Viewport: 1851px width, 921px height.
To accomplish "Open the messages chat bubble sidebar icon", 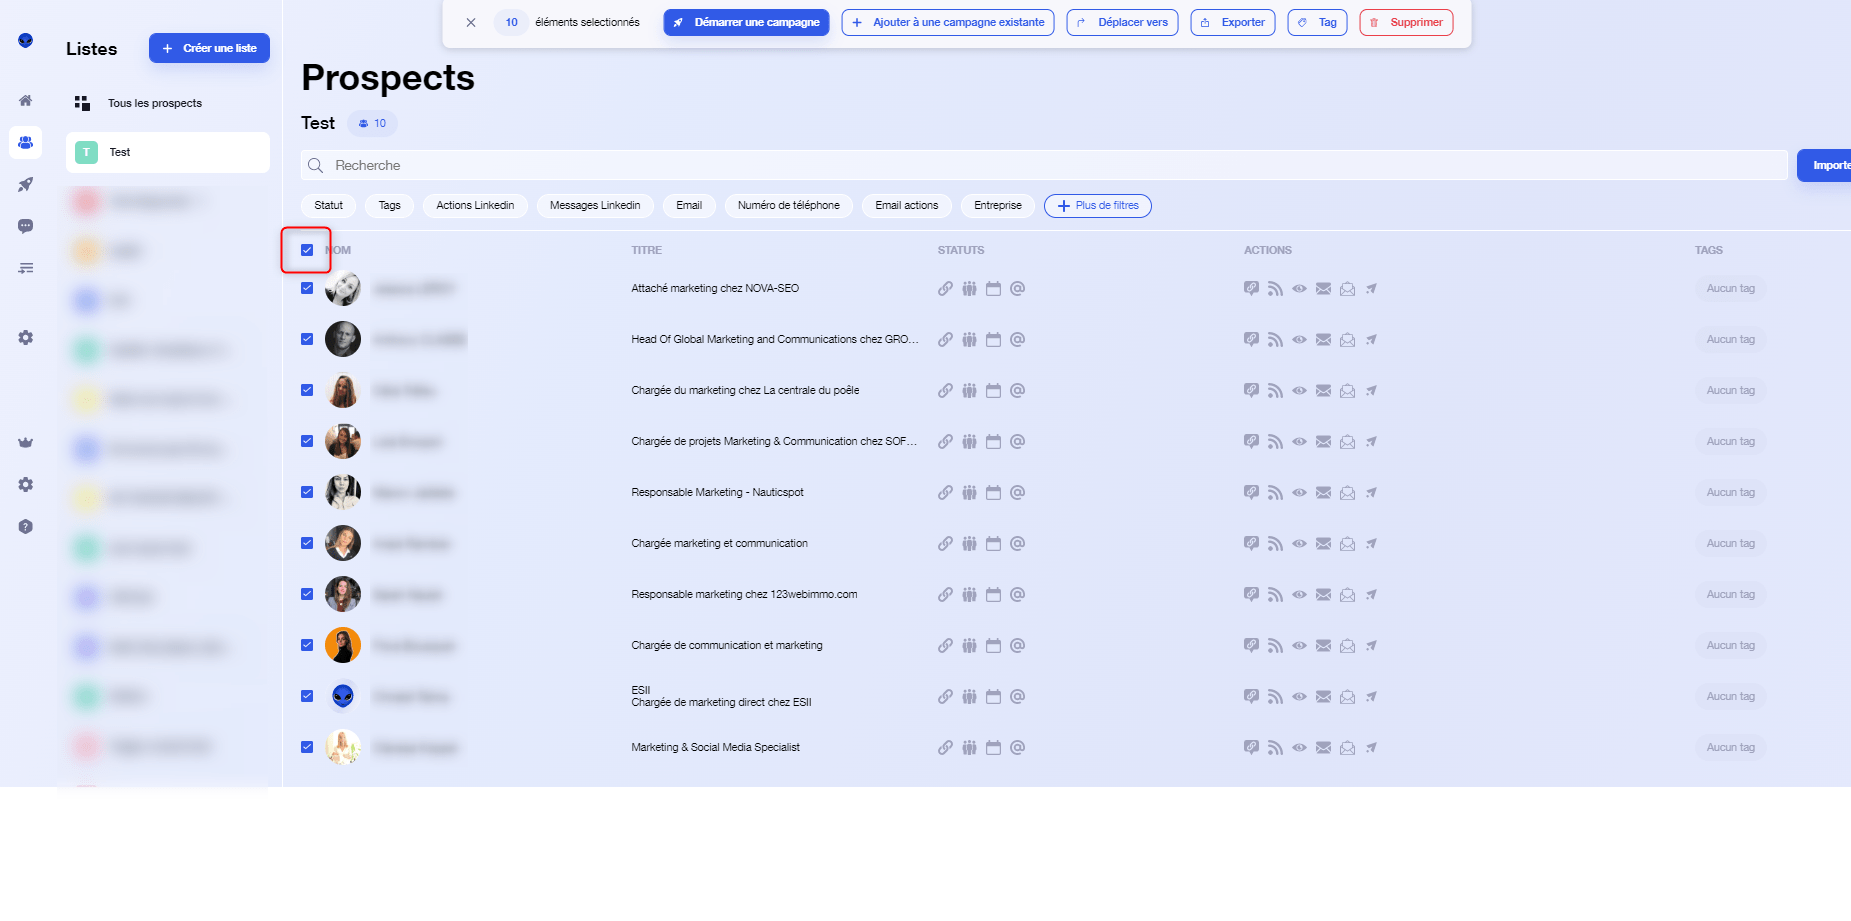I will 26,226.
